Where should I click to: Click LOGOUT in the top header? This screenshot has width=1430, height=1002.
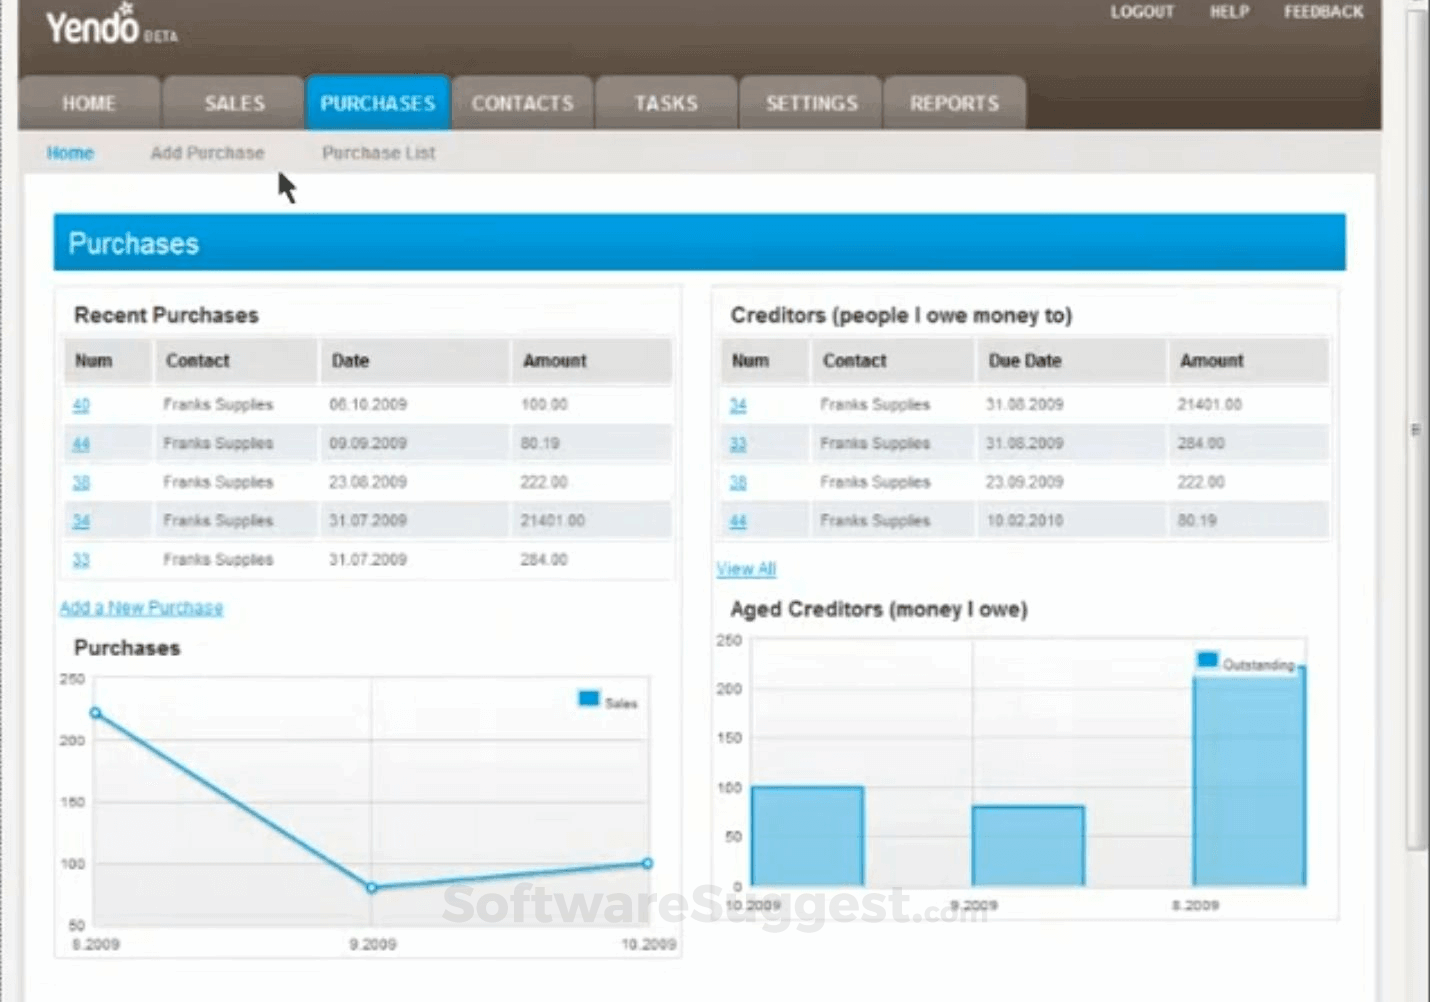[x=1142, y=12]
